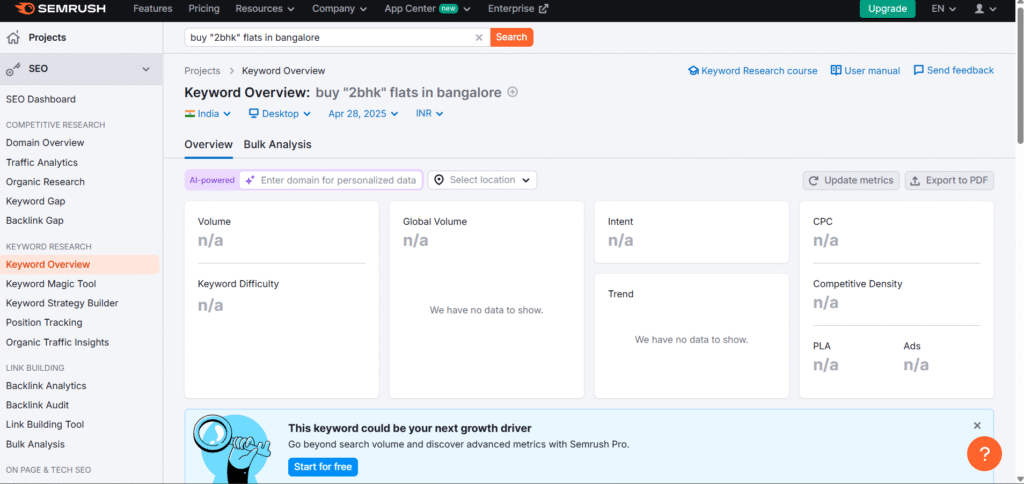Switch to the Overview tab
Viewport: 1024px width, 484px height.
pyautogui.click(x=208, y=144)
